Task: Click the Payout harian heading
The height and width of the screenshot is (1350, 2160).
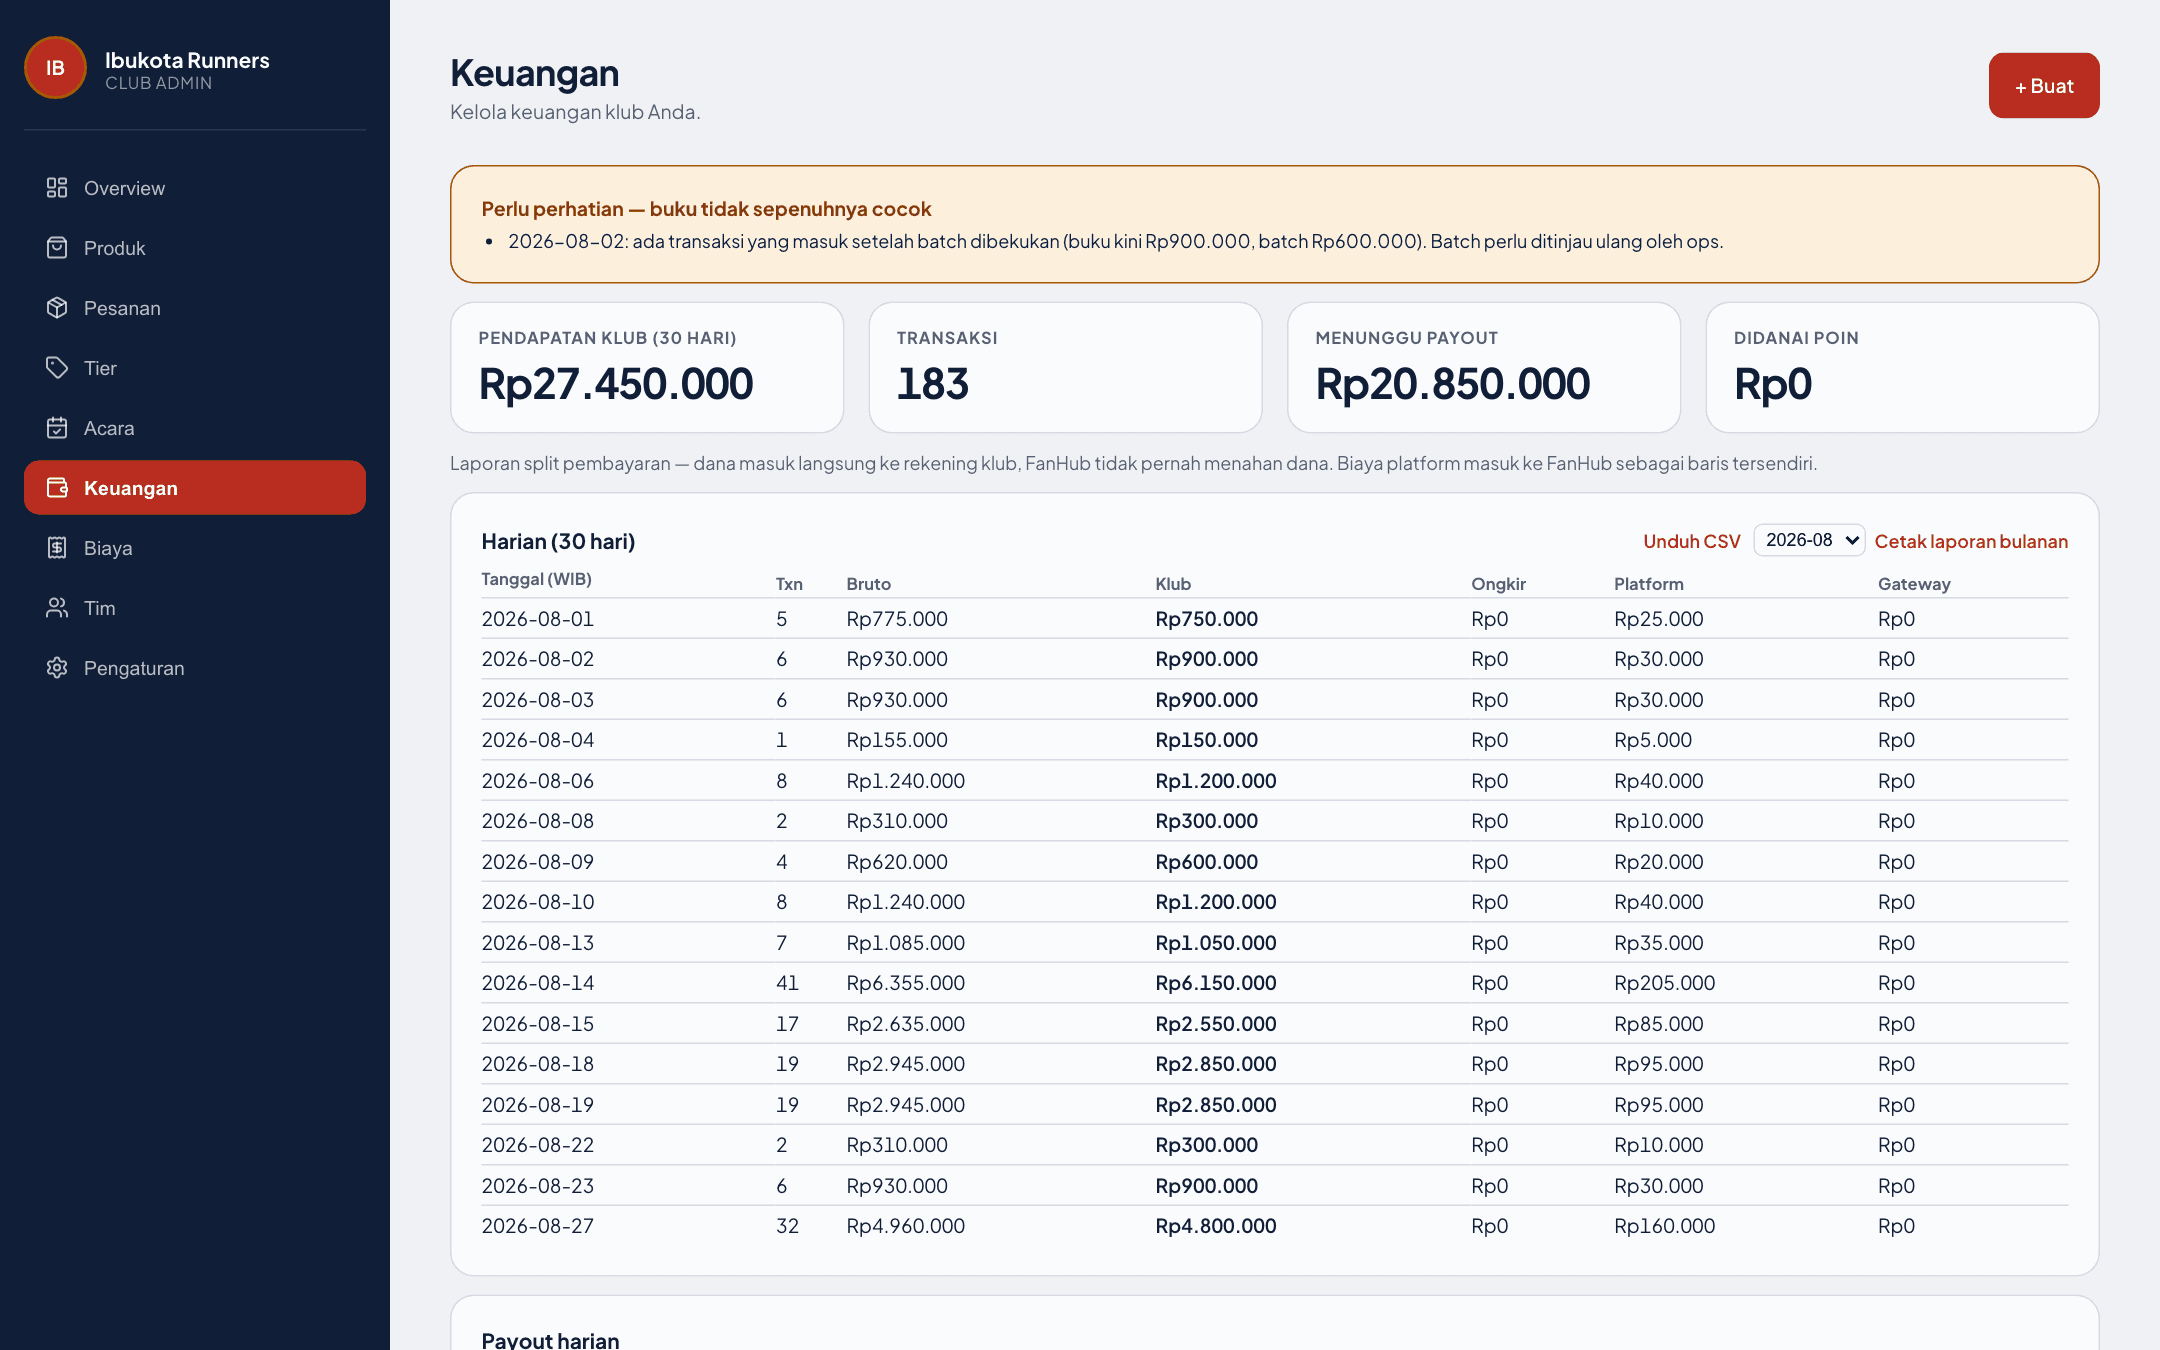Action: (550, 1339)
